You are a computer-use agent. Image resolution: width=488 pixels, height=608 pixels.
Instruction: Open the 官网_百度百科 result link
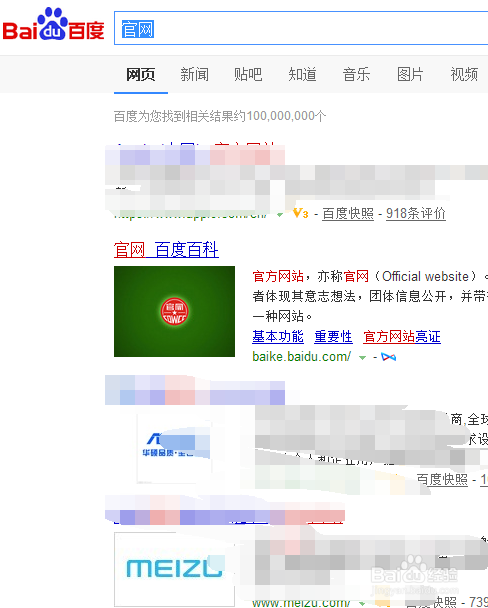coord(166,250)
